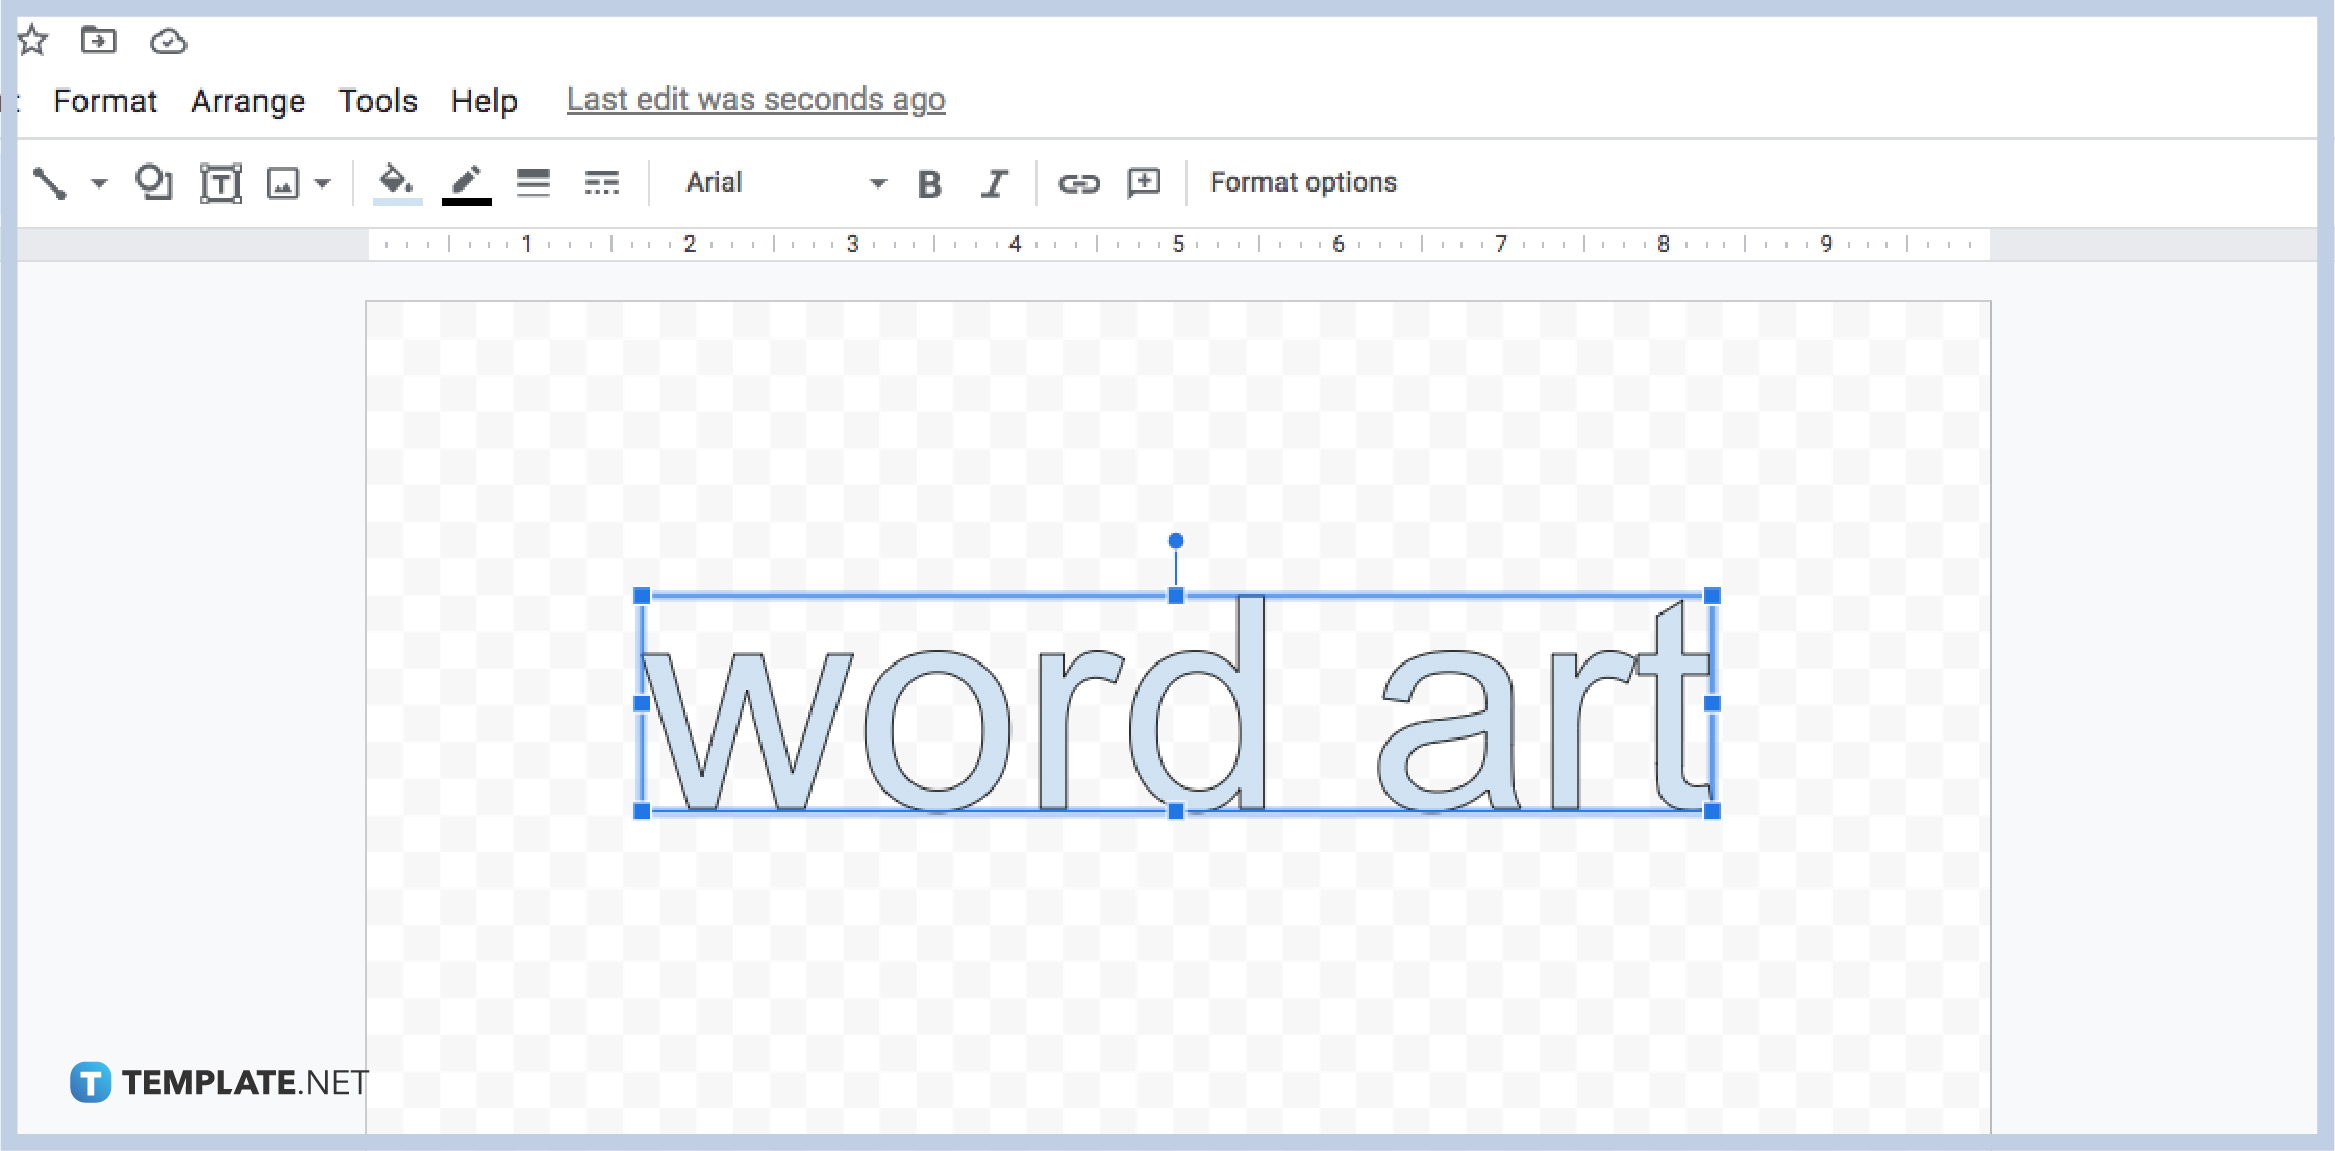Image resolution: width=2335 pixels, height=1151 pixels.
Task: Toggle italic on the word art text
Action: coord(993,182)
